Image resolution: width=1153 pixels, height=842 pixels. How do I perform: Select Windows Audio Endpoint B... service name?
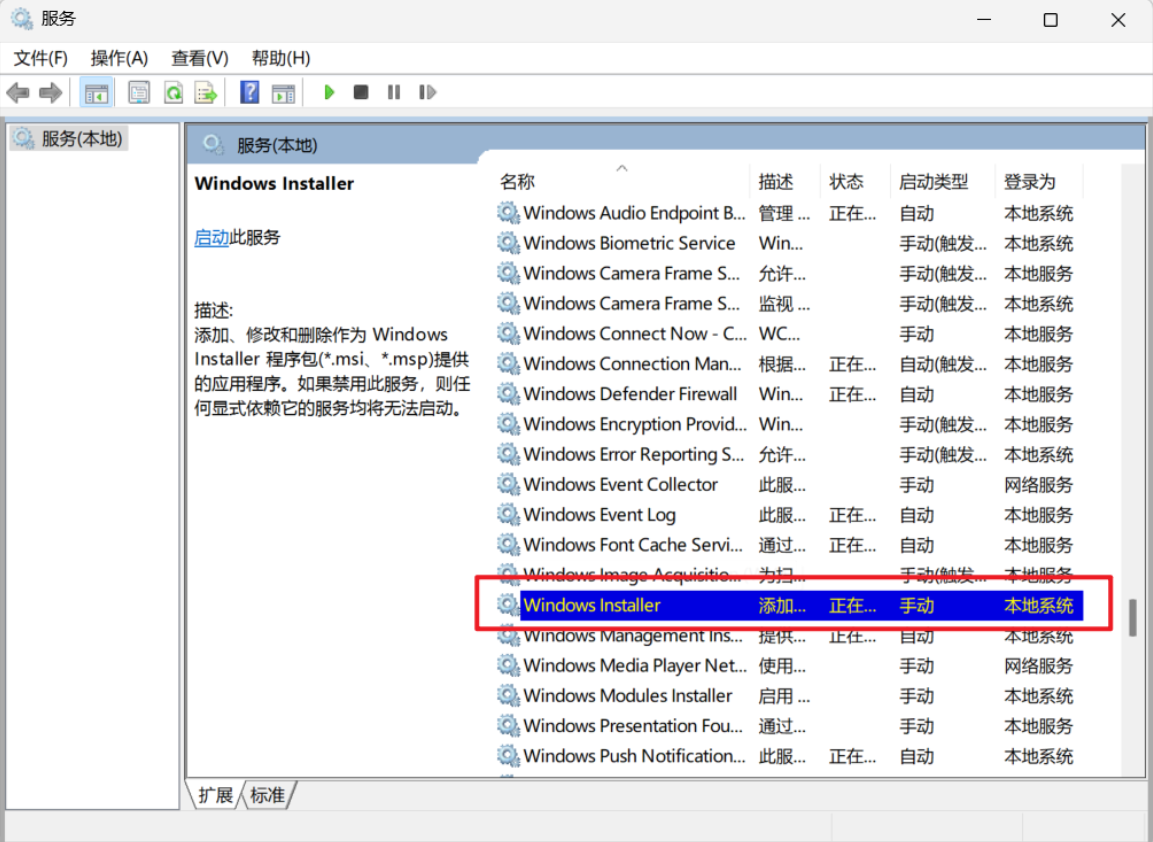point(634,213)
